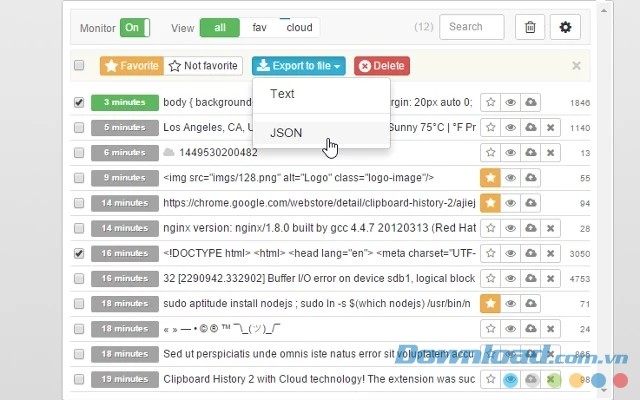Tick the checkbox for the nginx version row
The width and height of the screenshot is (640, 400).
tap(79, 227)
